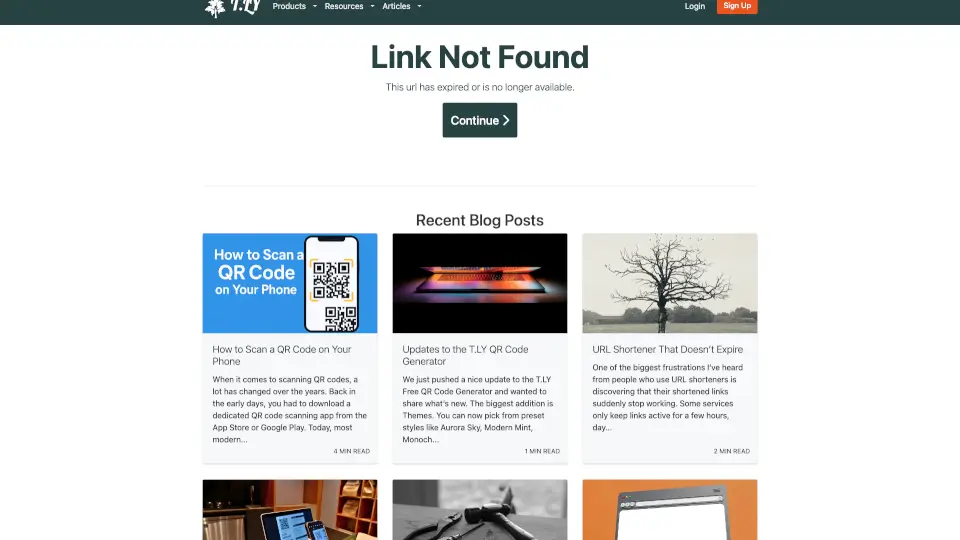Click the orange Sign Up button
The height and width of the screenshot is (540, 960).
(x=737, y=6)
